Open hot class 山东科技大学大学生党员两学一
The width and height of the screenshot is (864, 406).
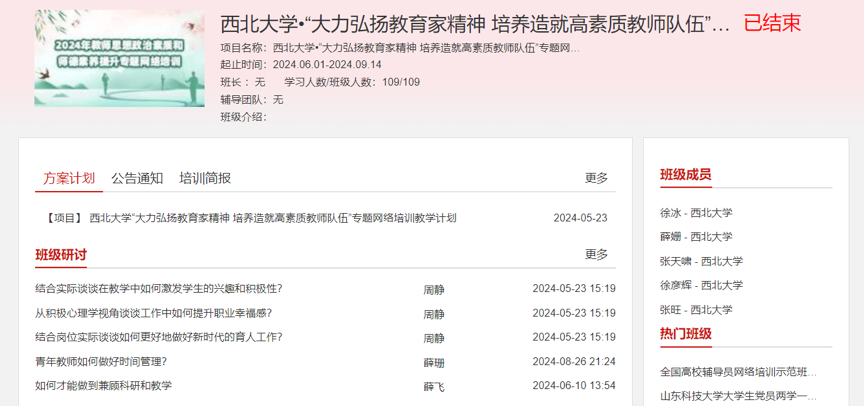[738, 396]
